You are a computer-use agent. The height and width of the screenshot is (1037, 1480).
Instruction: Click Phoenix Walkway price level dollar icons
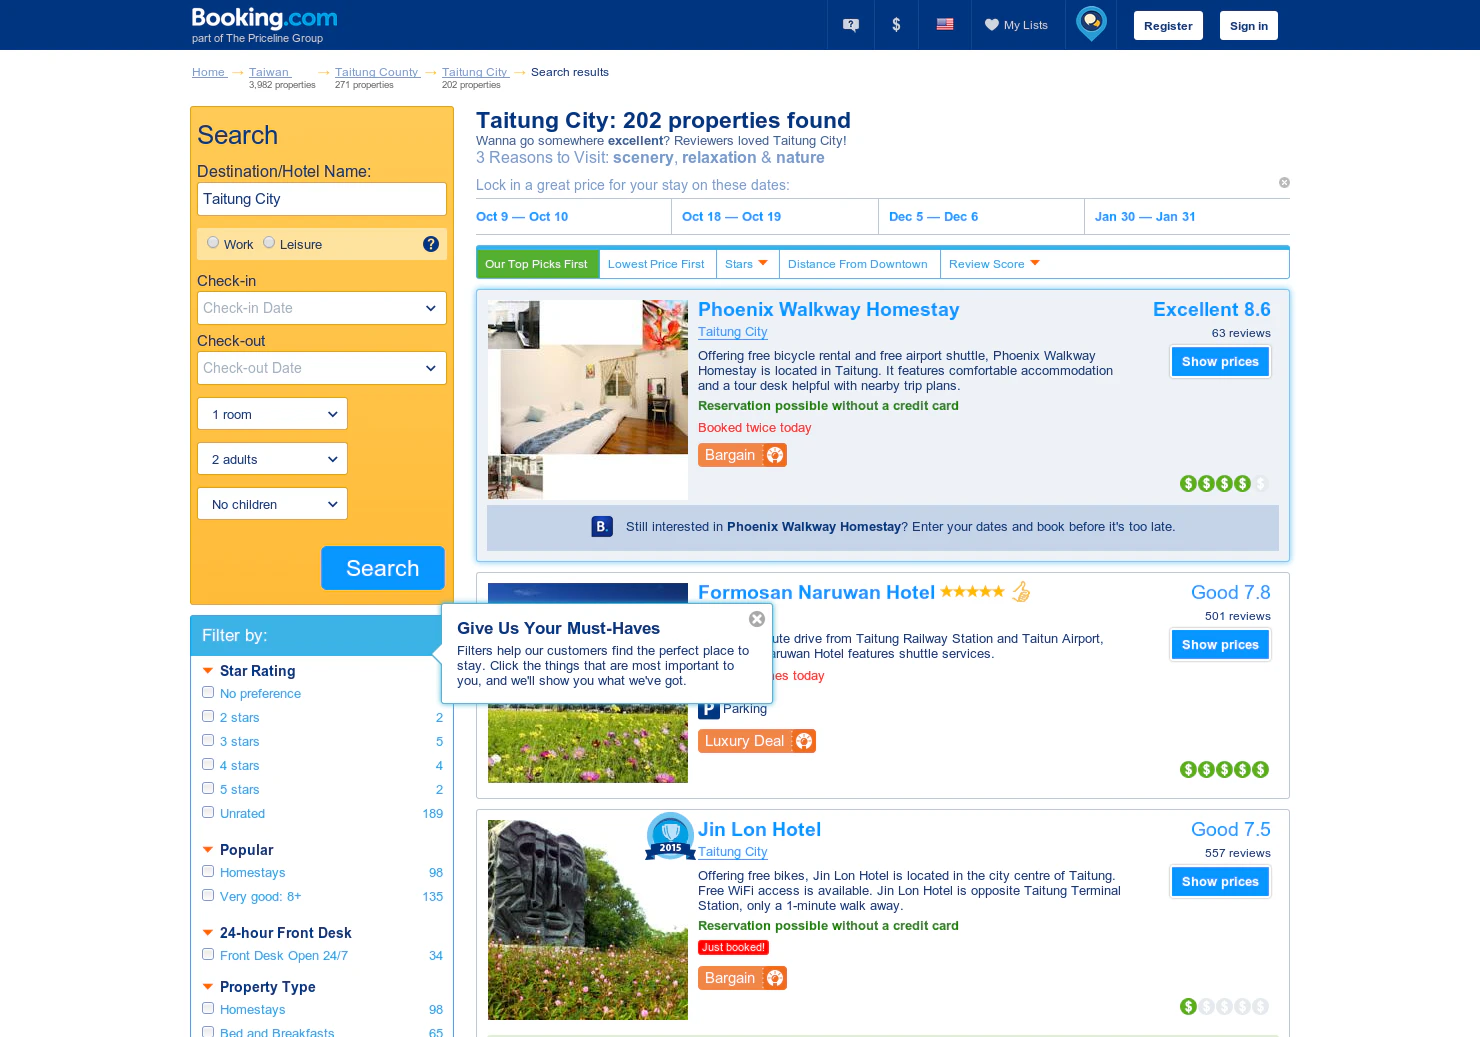(1224, 484)
